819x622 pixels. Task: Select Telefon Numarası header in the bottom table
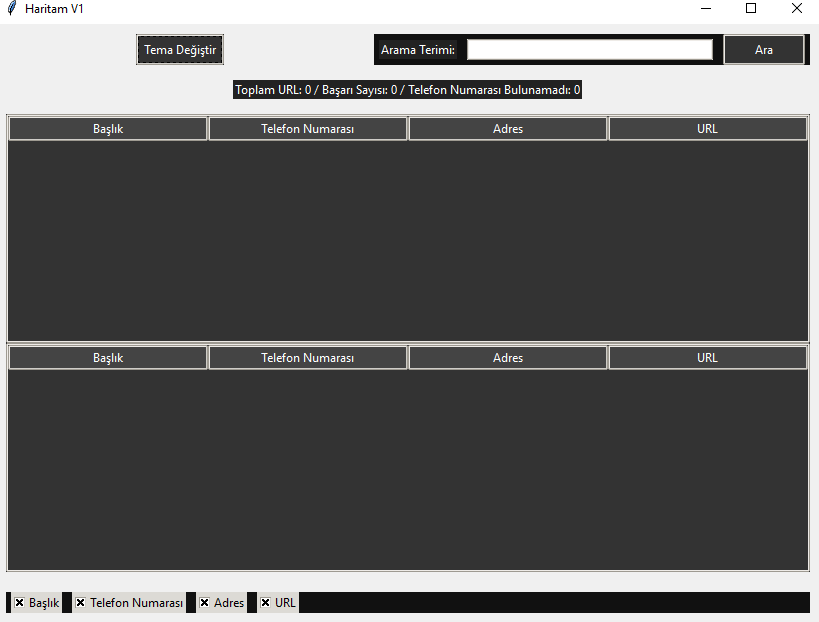(308, 358)
